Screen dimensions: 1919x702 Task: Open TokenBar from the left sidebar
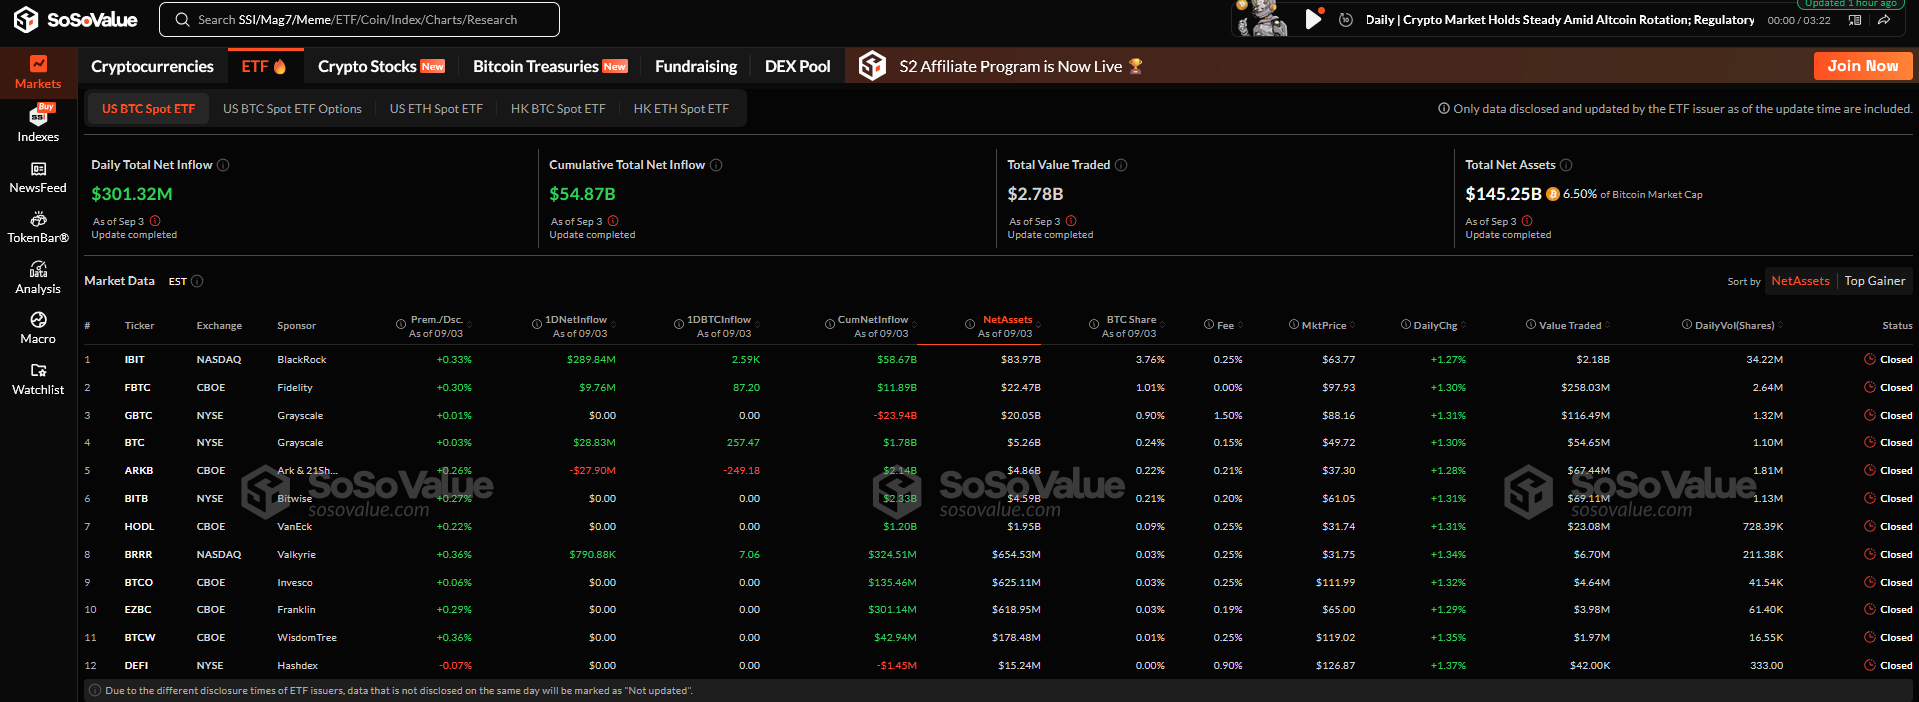pos(38,227)
